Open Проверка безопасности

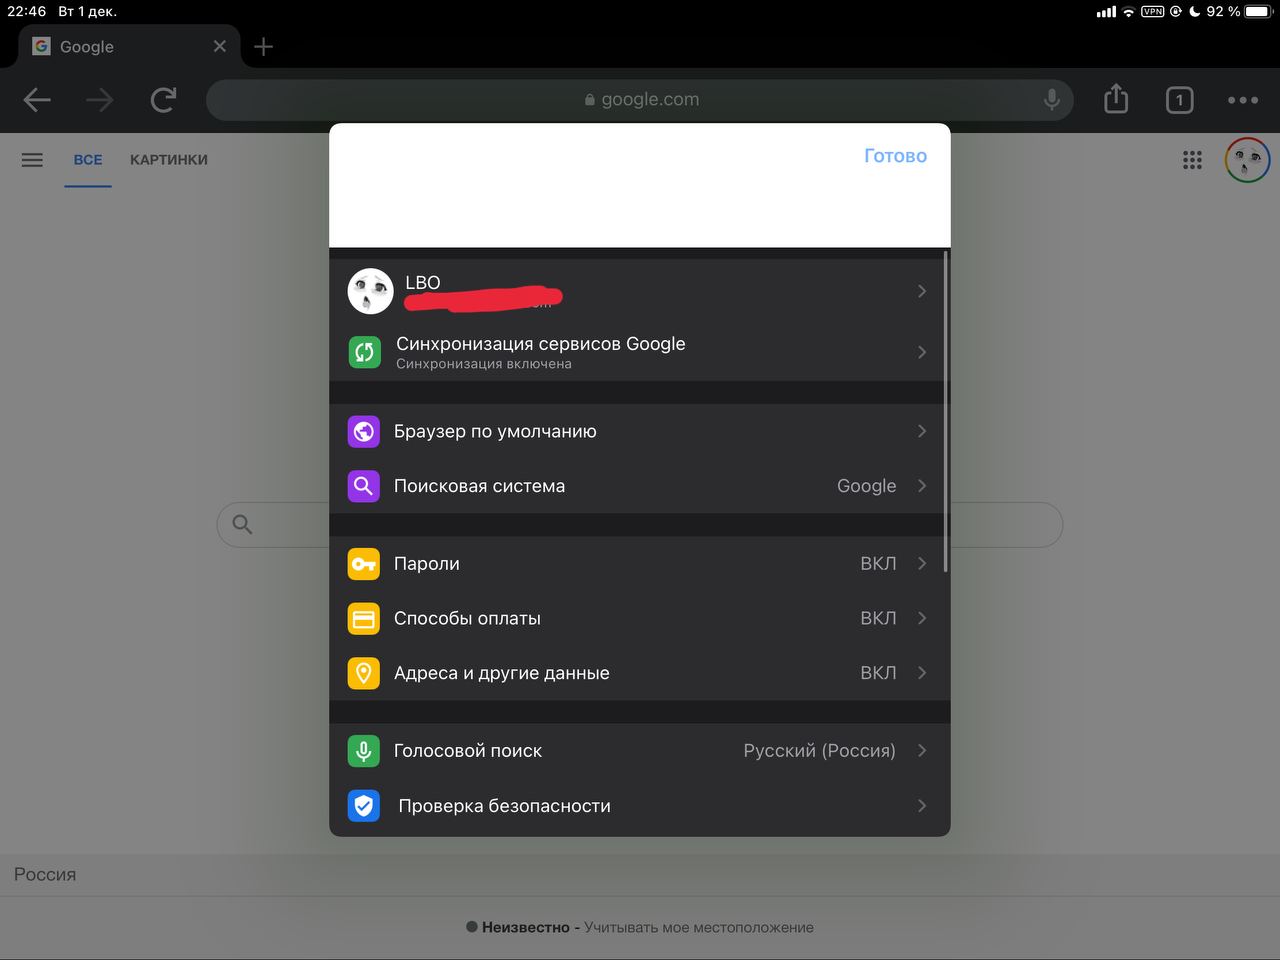(x=640, y=806)
